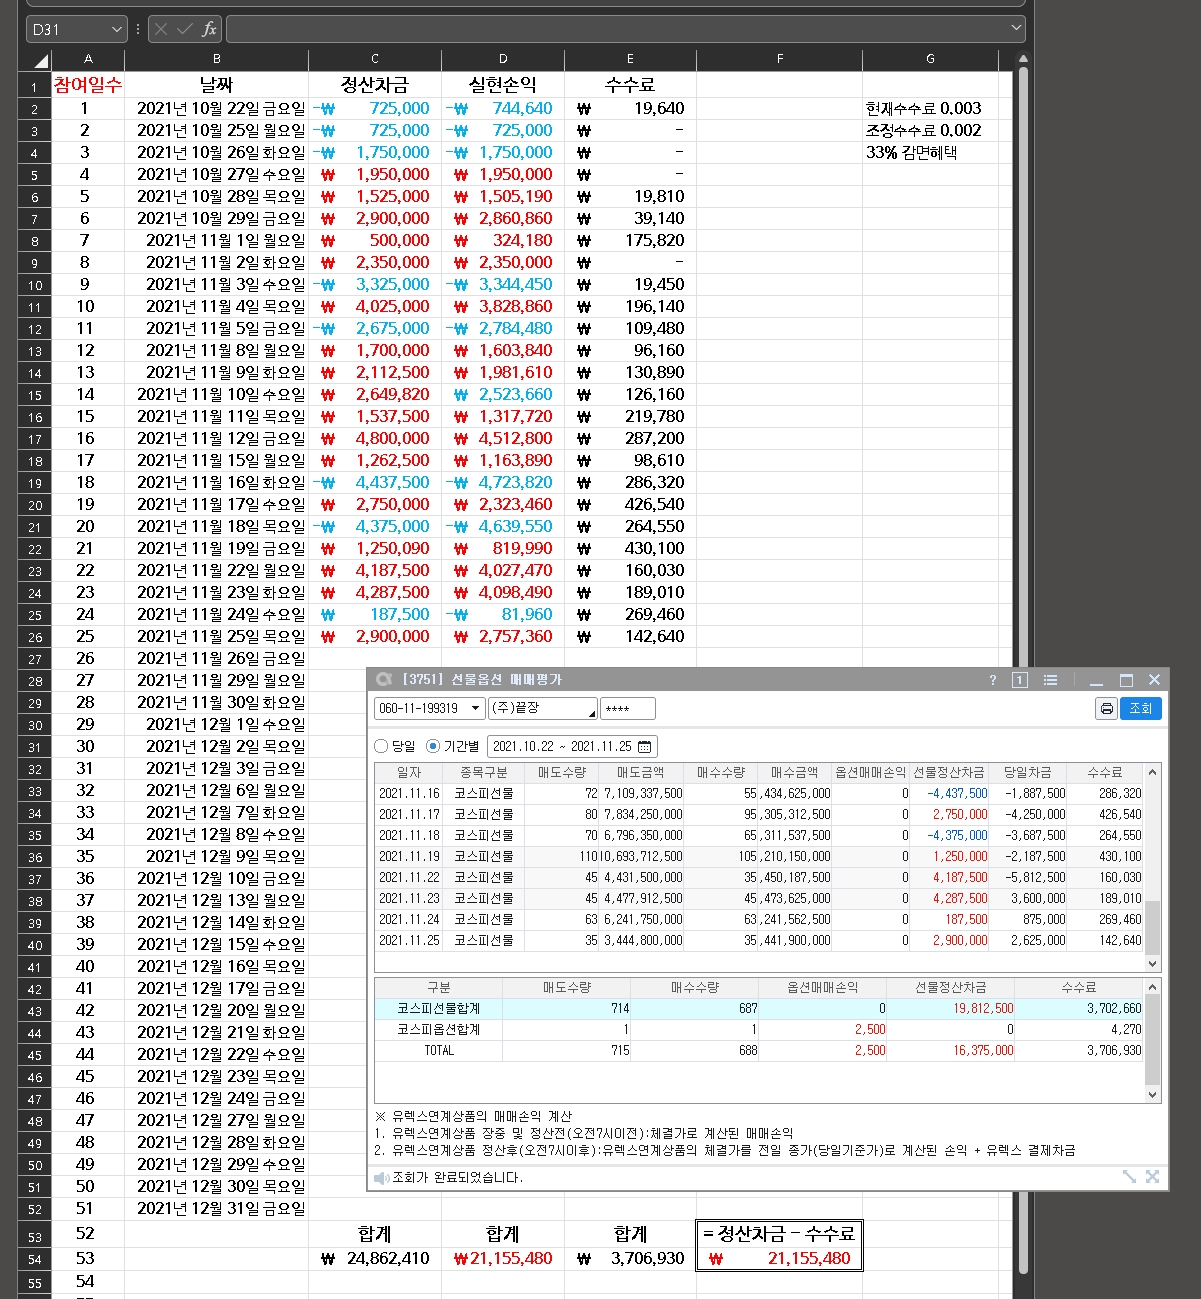Select the 코스피옵션합계 summary row label

click(439, 1029)
